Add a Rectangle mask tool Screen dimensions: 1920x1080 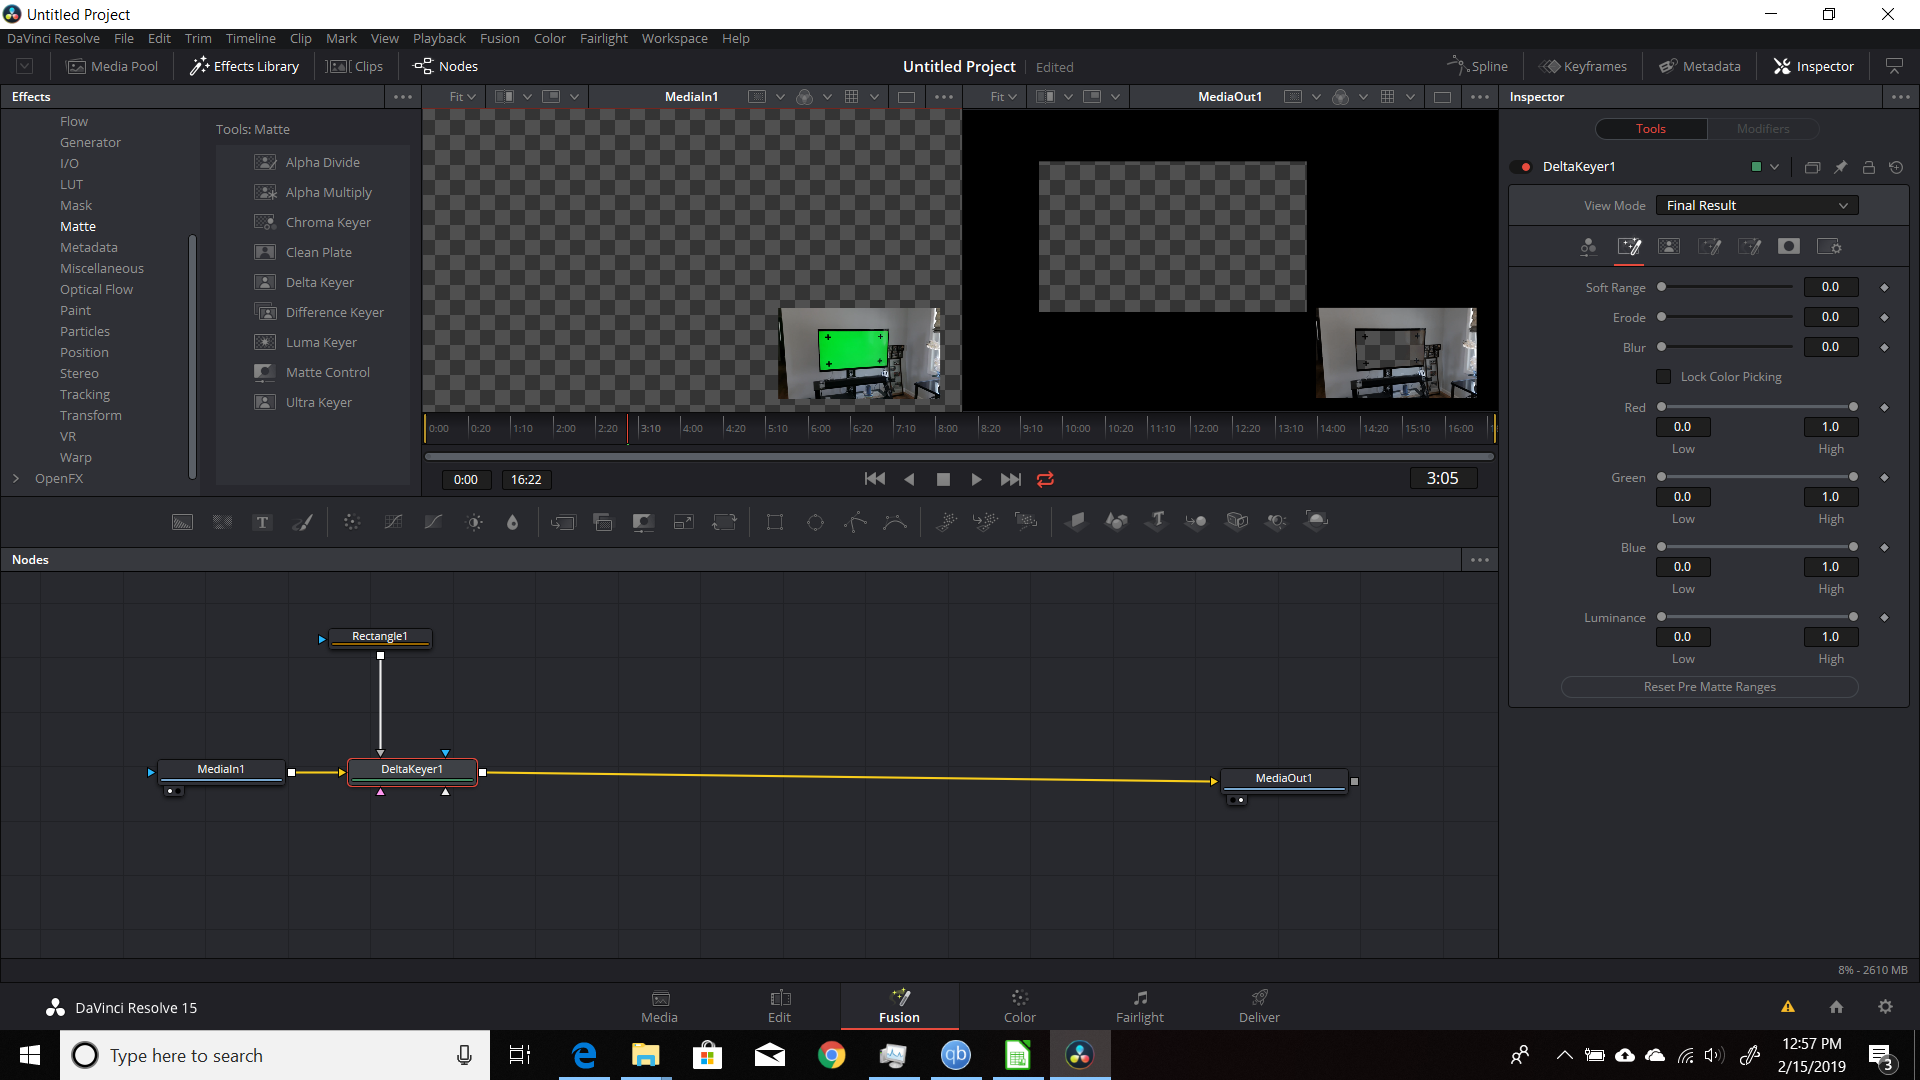pyautogui.click(x=775, y=522)
